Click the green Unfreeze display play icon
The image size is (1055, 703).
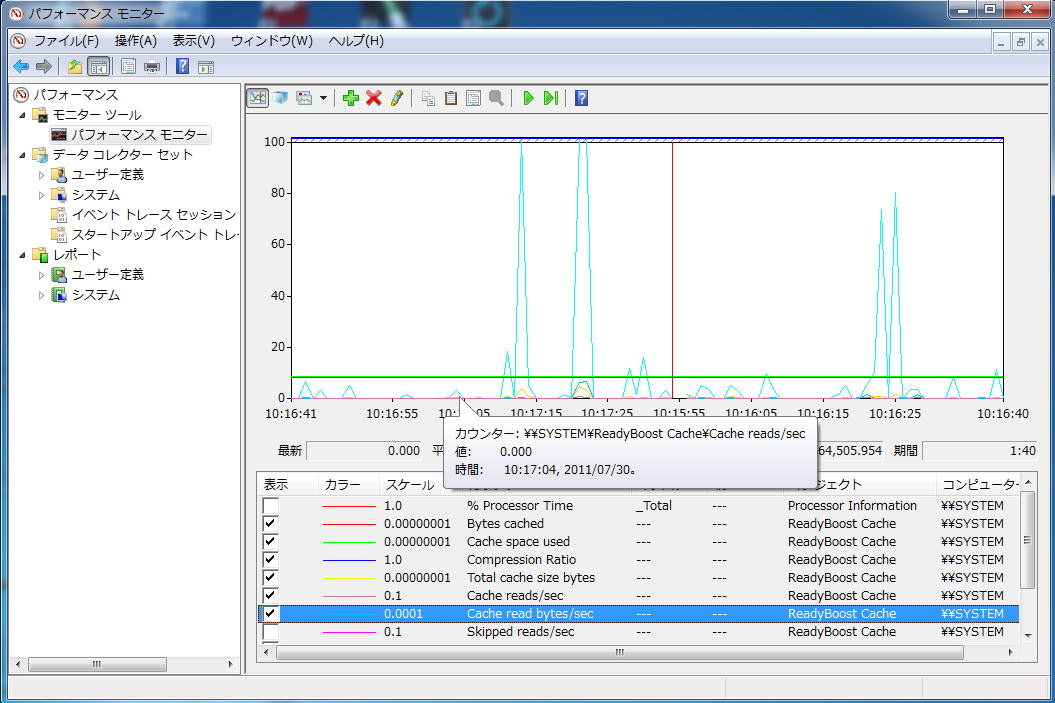[x=528, y=98]
